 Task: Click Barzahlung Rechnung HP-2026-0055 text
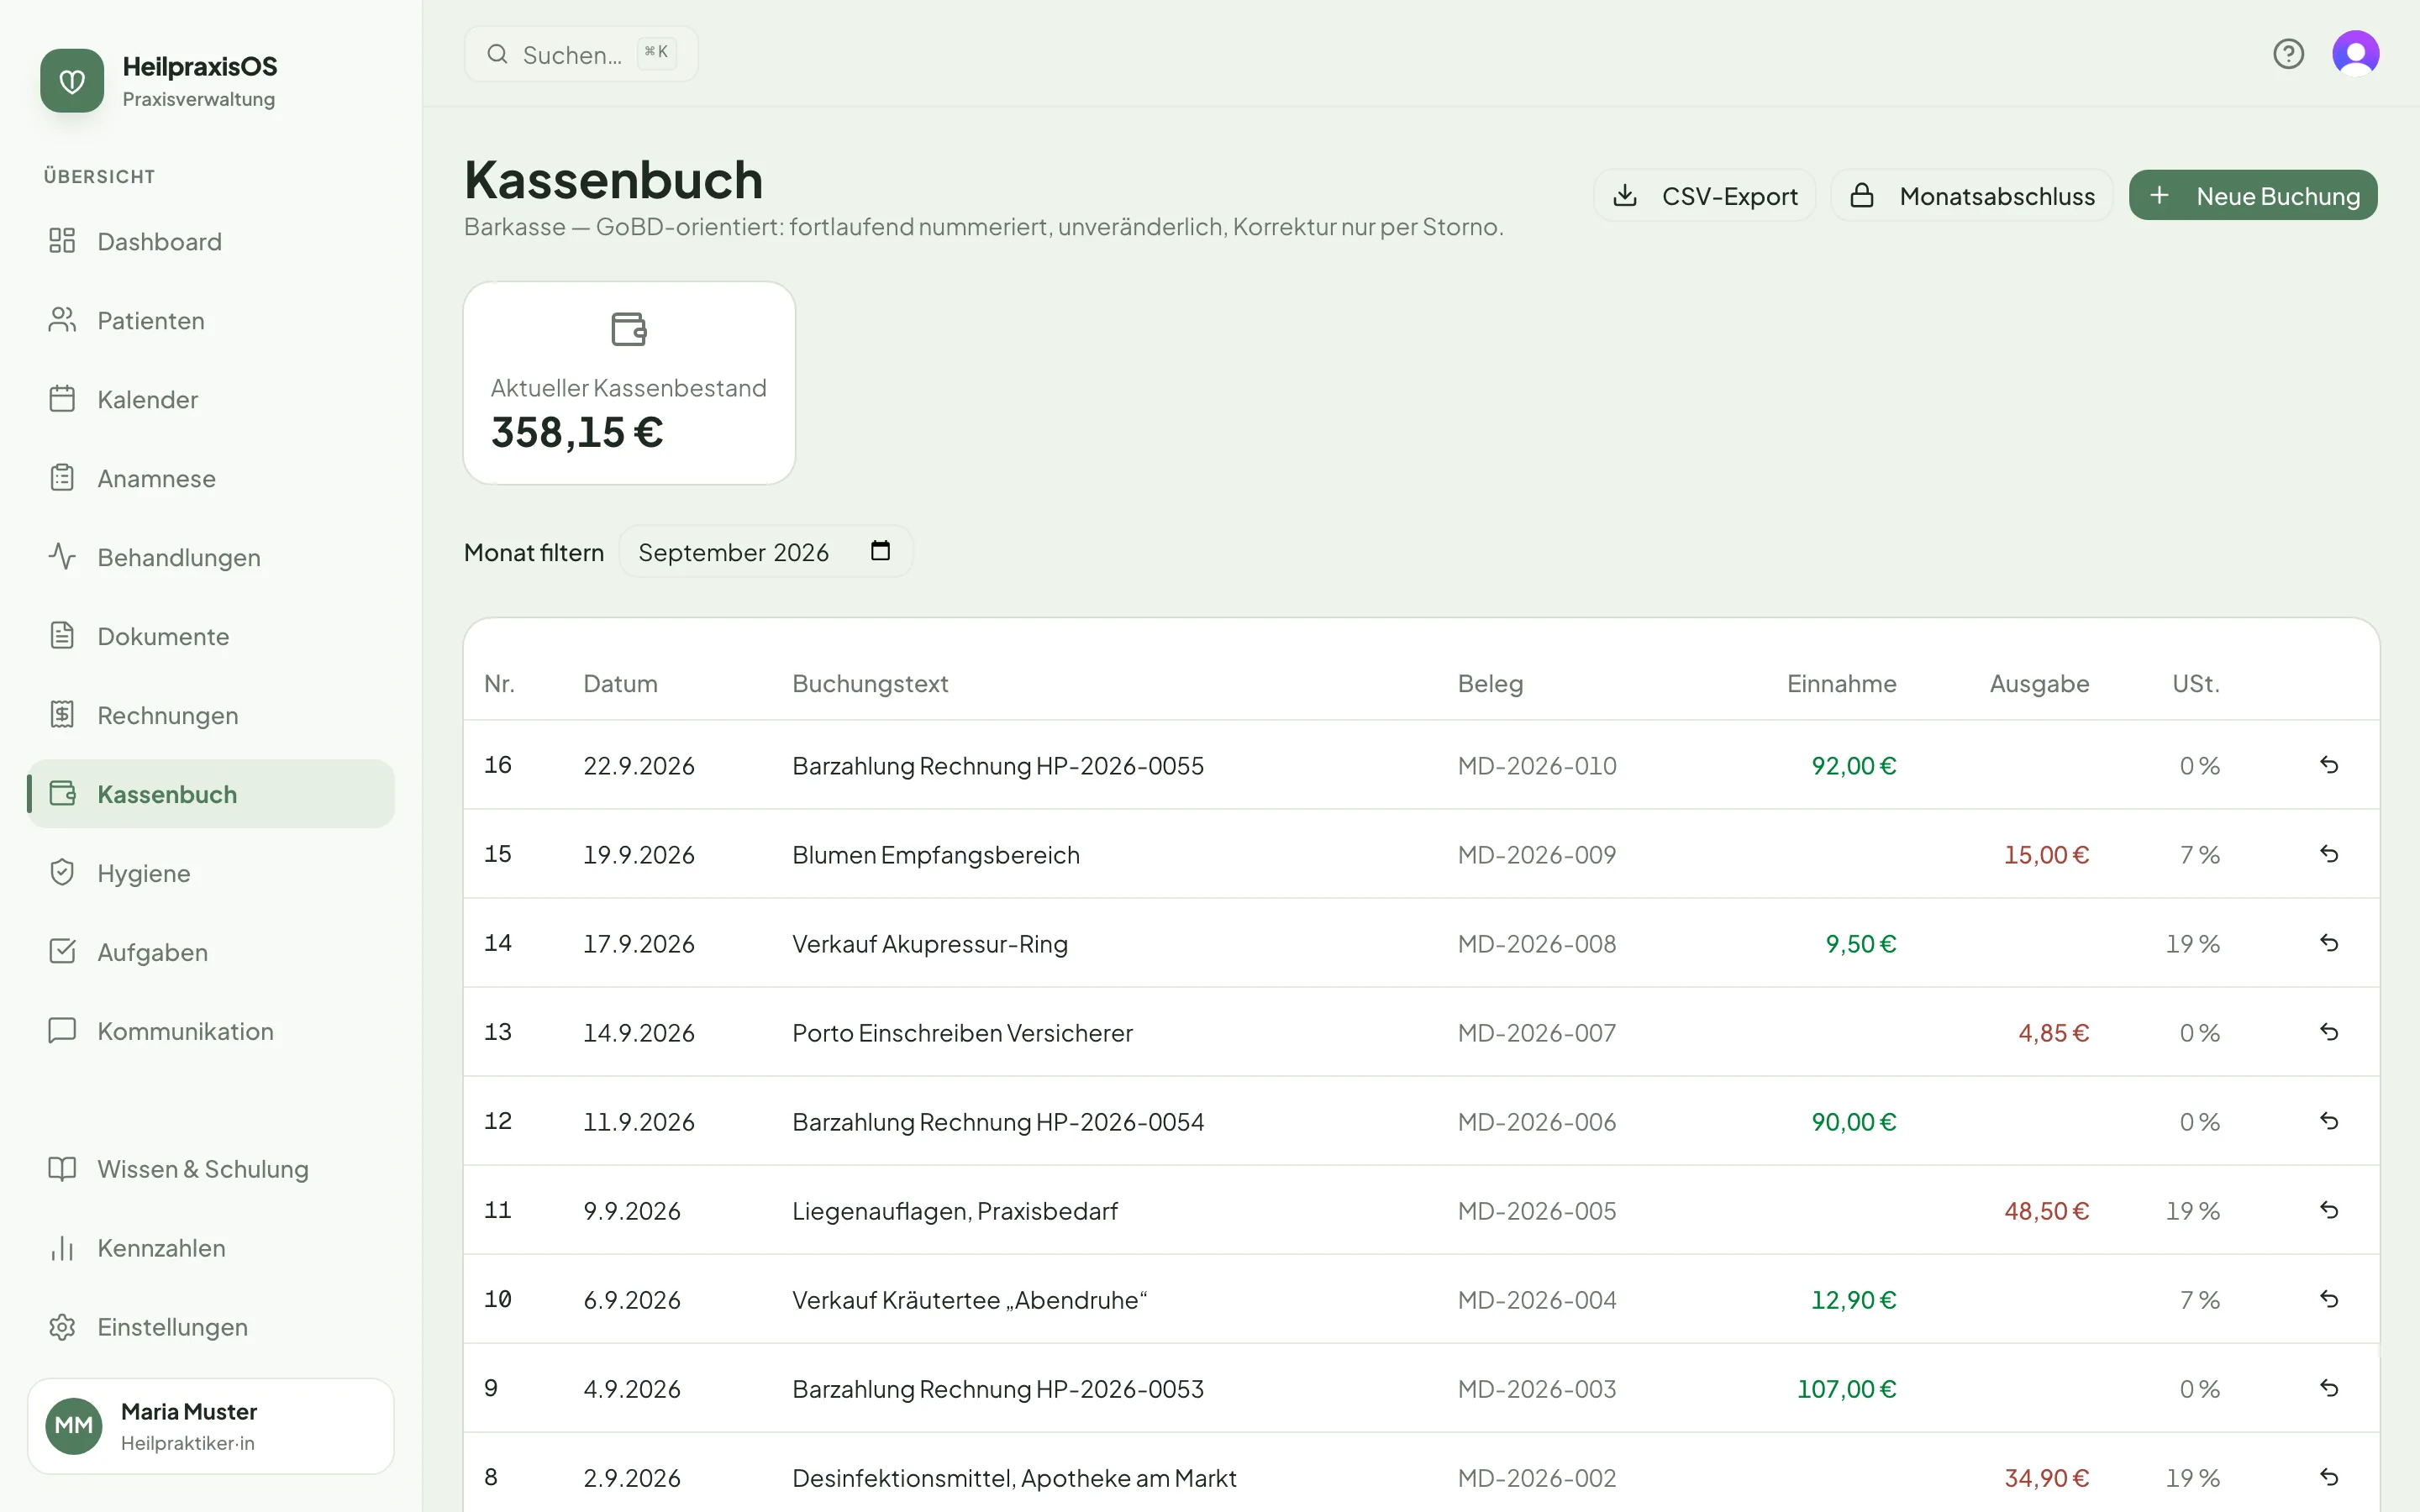[998, 766]
